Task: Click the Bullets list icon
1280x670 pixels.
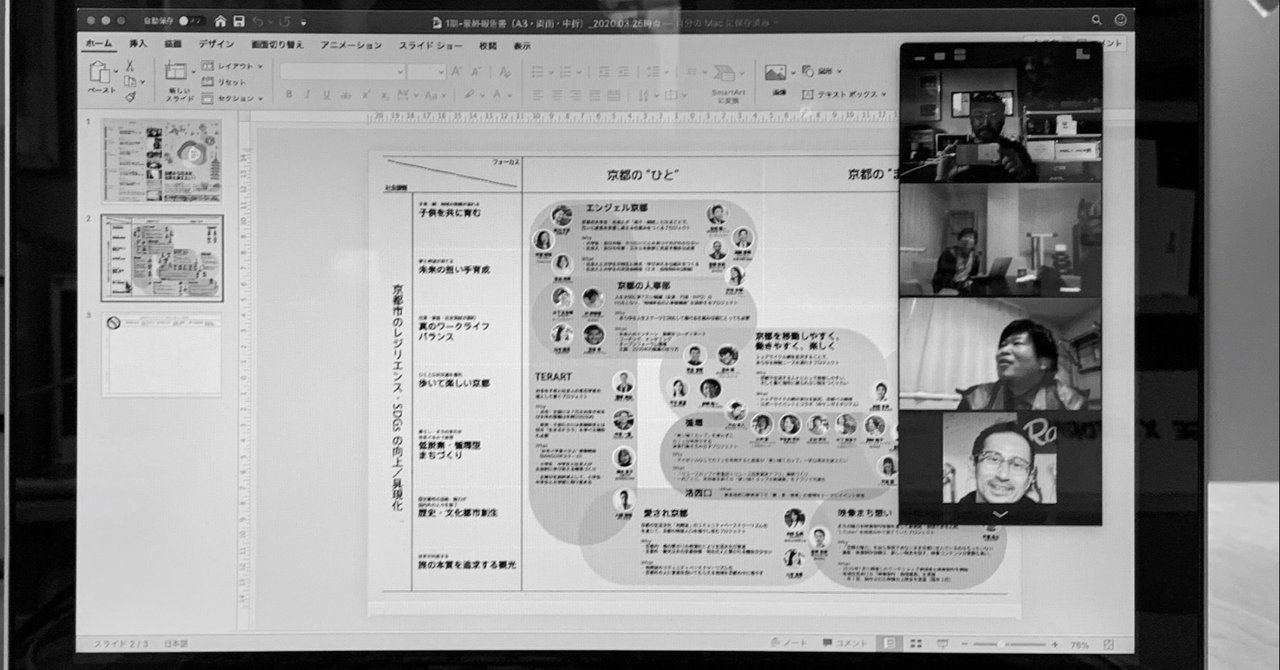Action: tap(537, 72)
